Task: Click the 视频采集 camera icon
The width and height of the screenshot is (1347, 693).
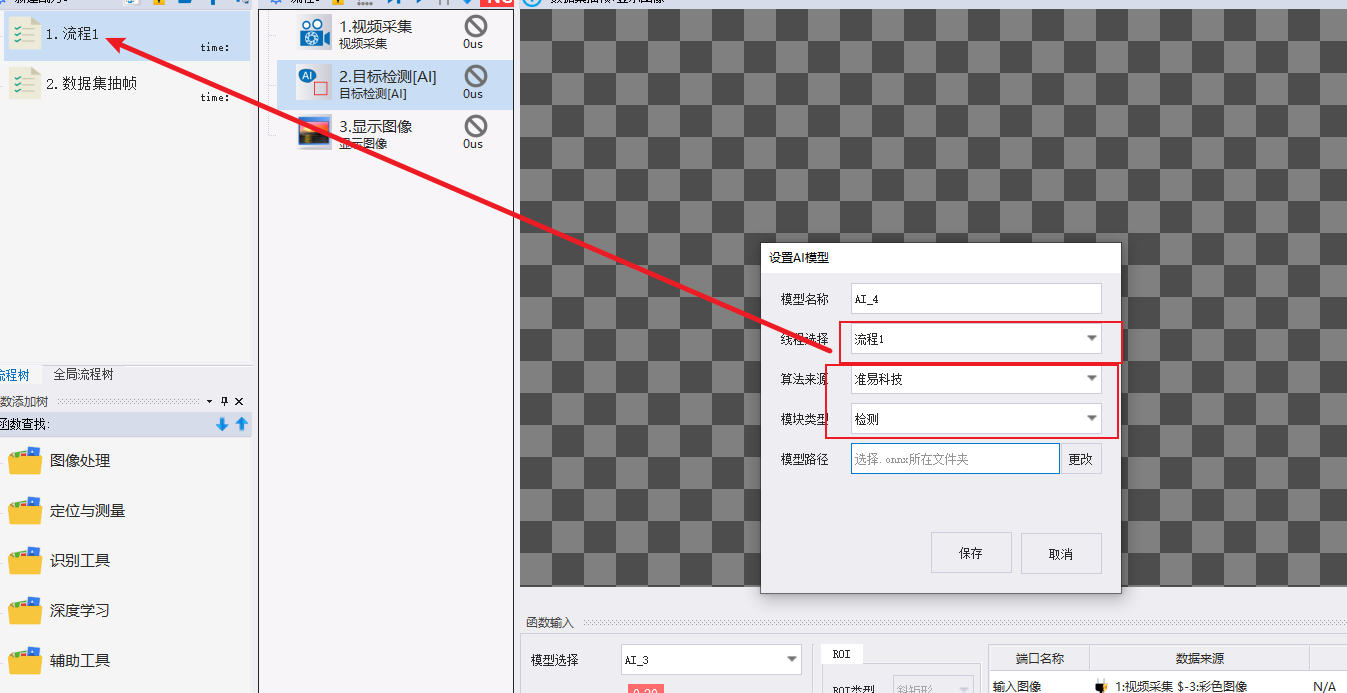Action: pyautogui.click(x=315, y=33)
